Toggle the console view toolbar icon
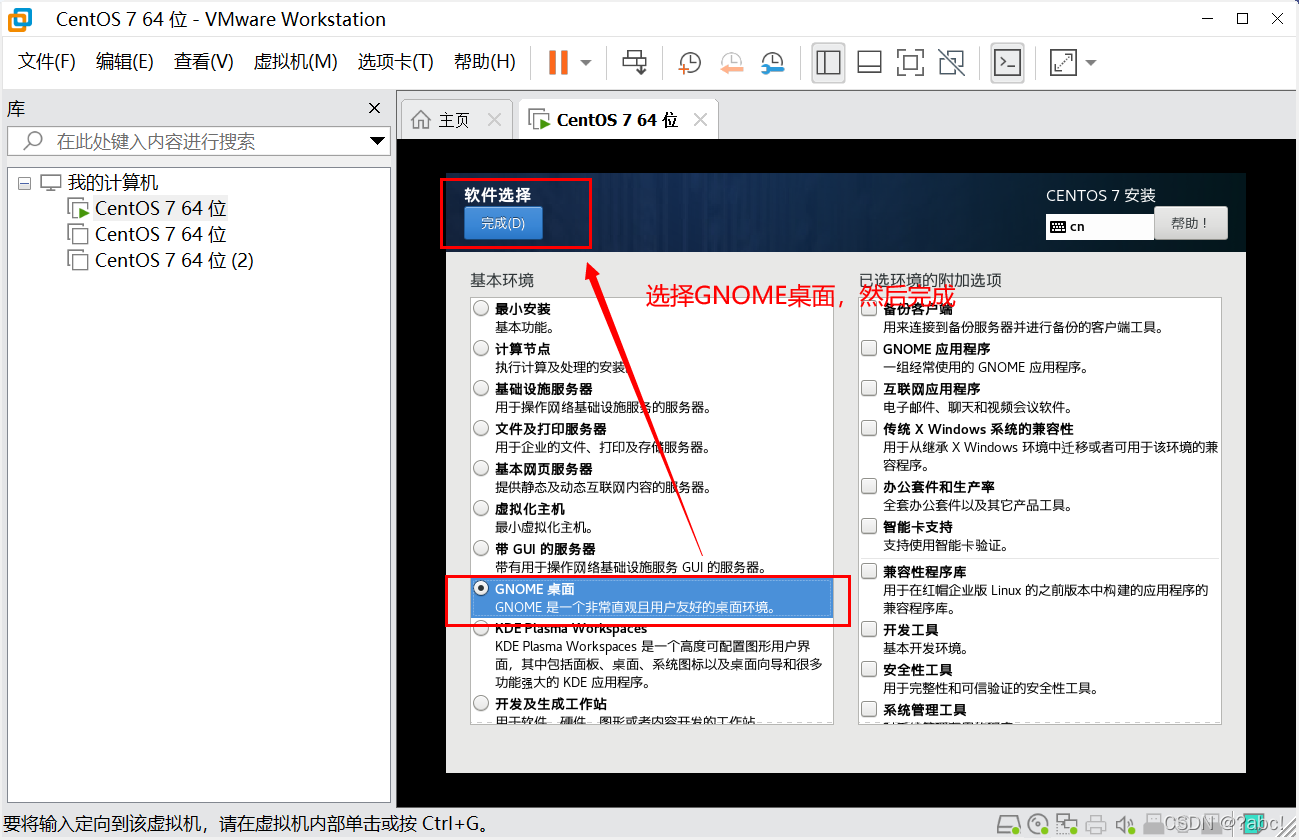Viewport: 1299px width, 840px height. coord(1007,62)
